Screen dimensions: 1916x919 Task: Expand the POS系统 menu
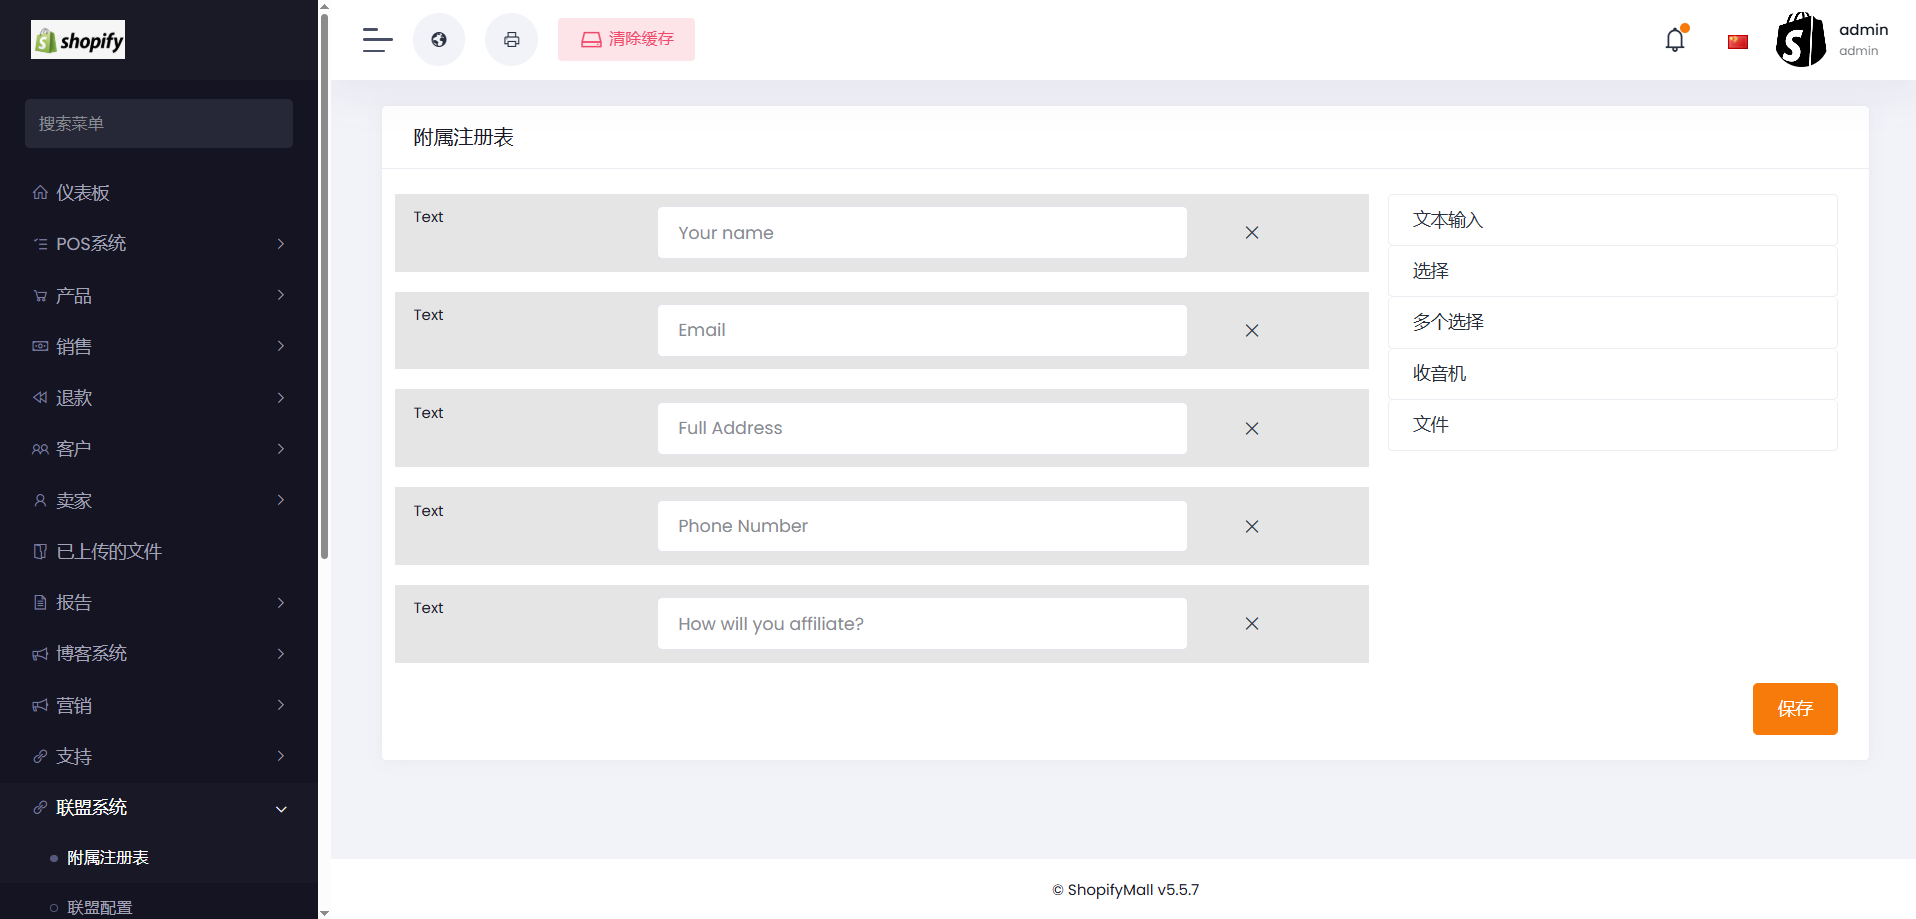(x=158, y=244)
